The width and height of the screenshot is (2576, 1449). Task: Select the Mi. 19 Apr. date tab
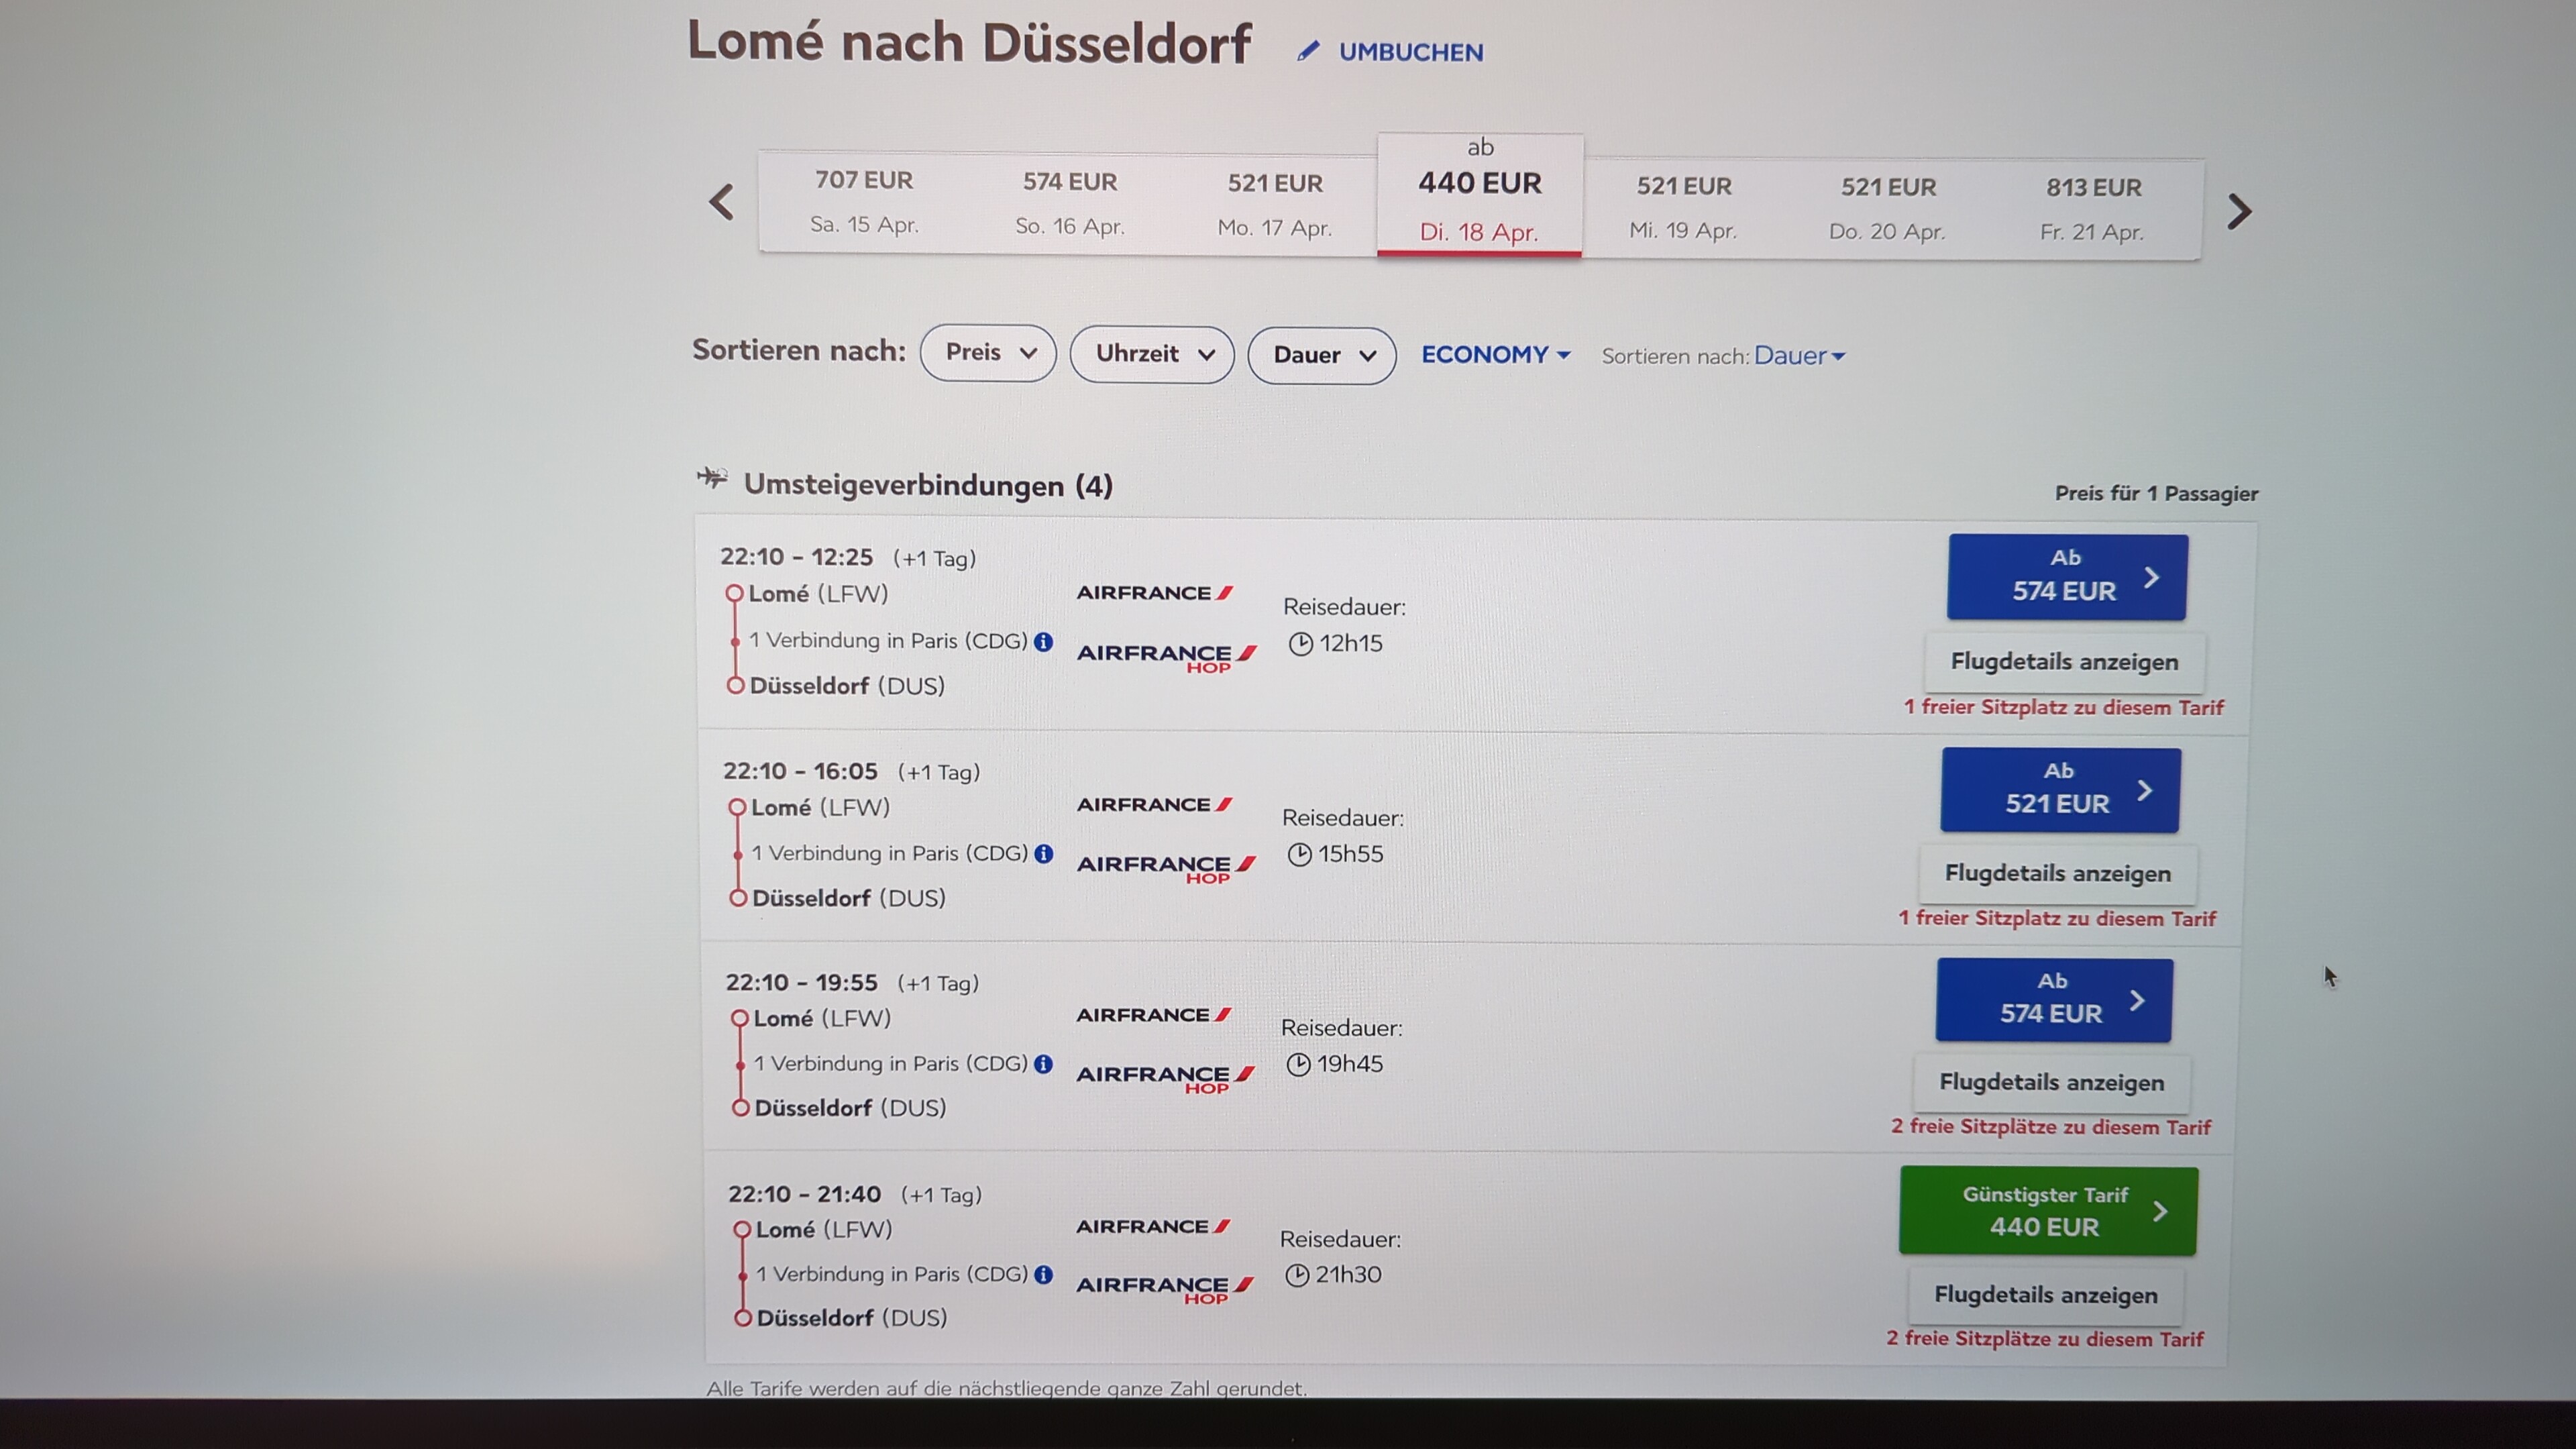tap(1683, 208)
